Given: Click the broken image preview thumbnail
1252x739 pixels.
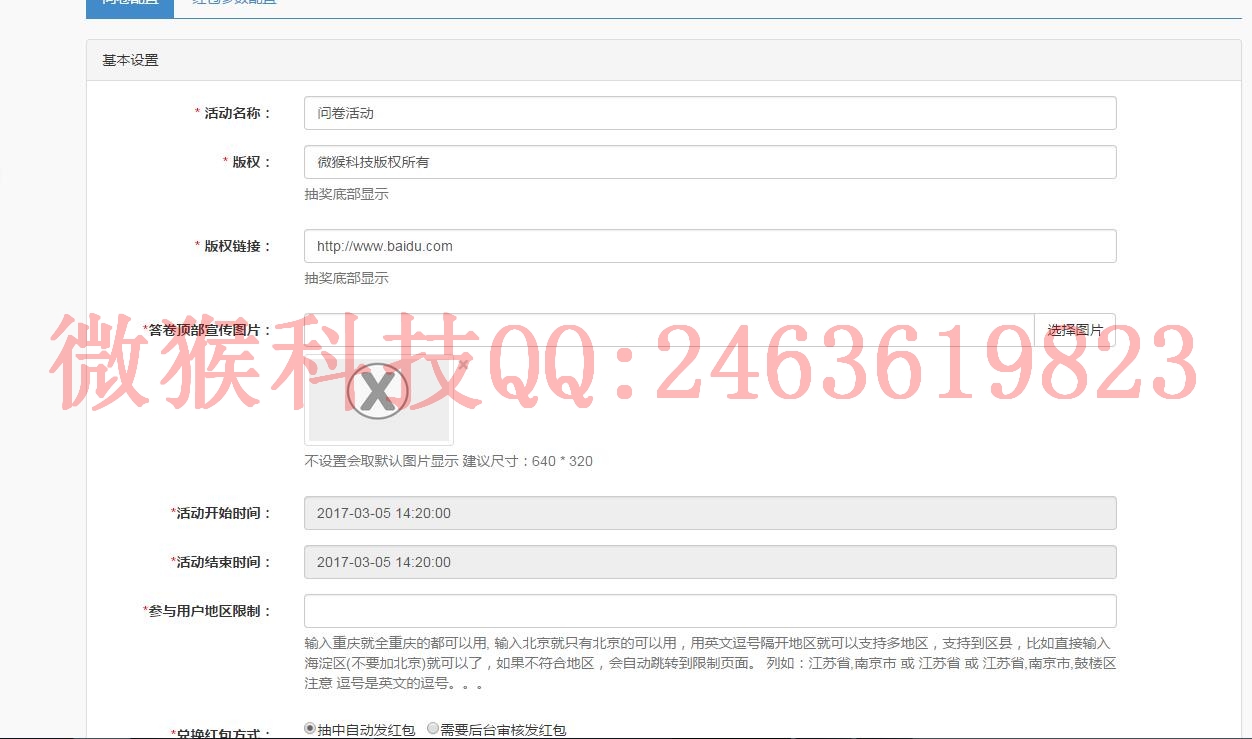Looking at the screenshot, I should (x=379, y=400).
